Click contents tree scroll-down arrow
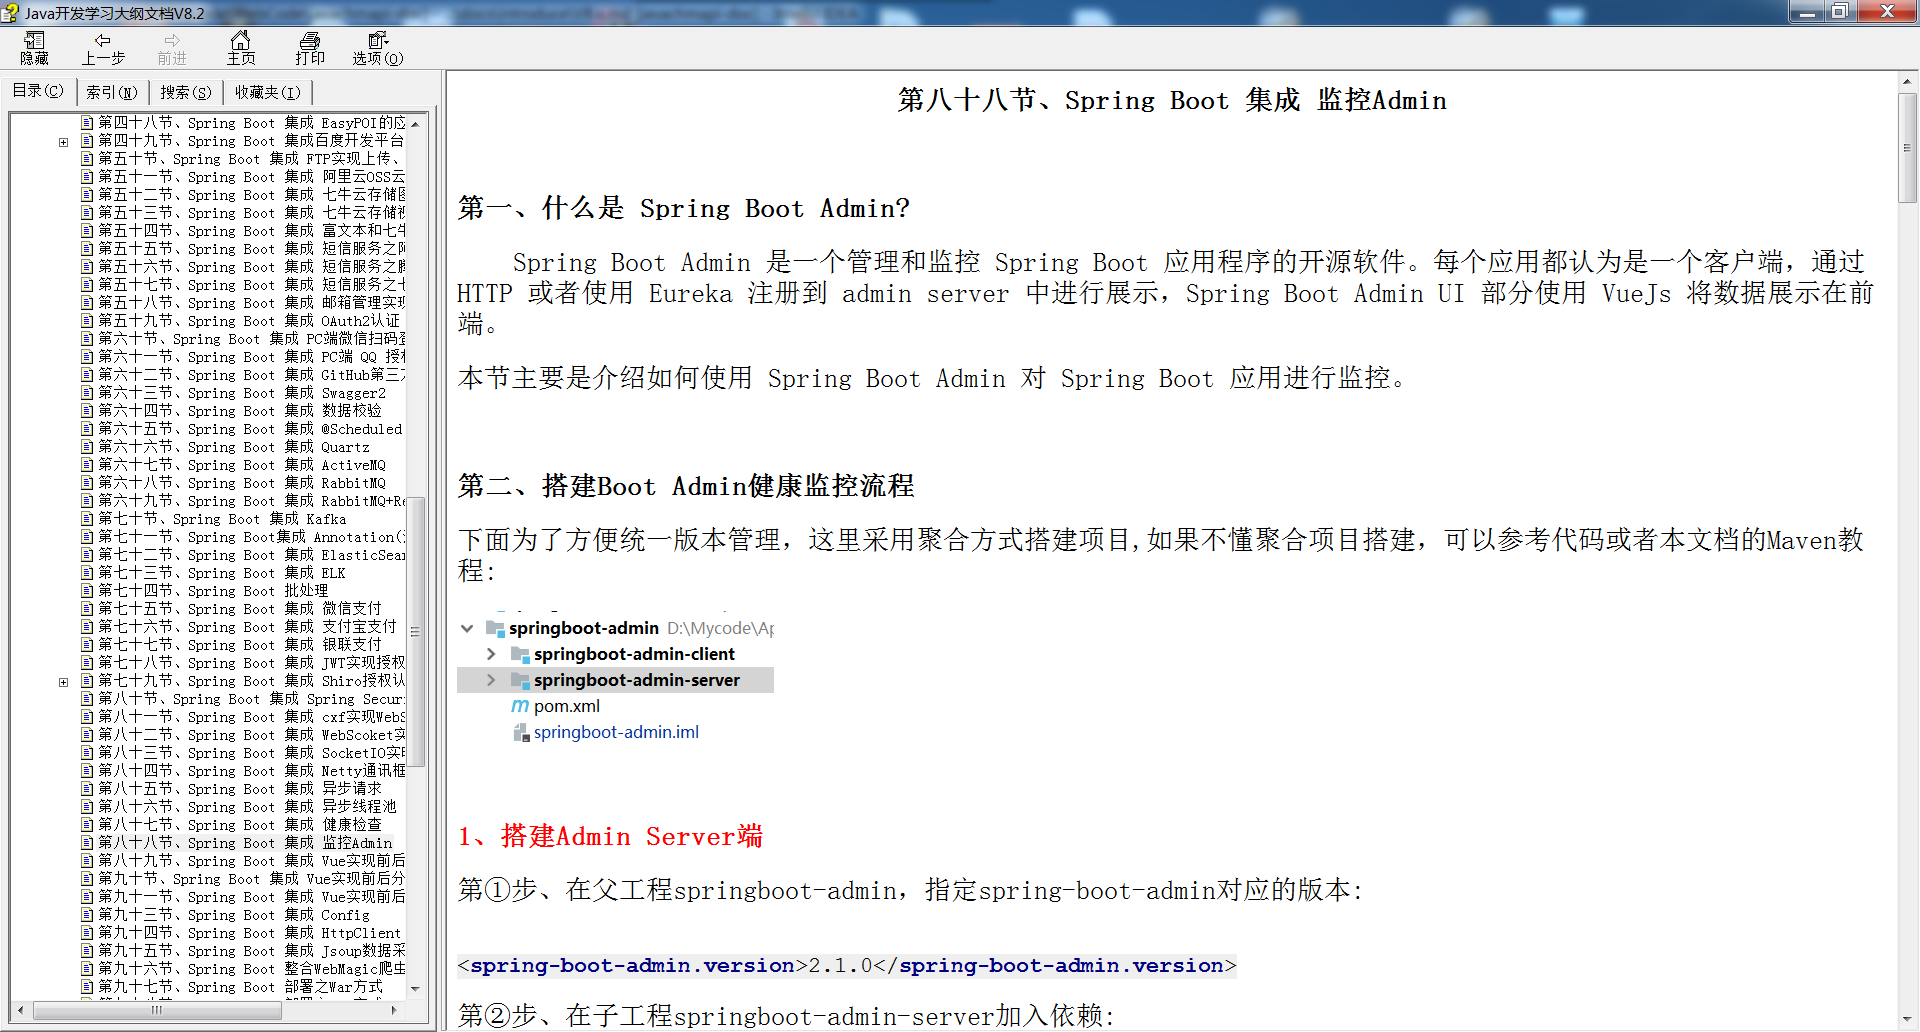 [415, 989]
